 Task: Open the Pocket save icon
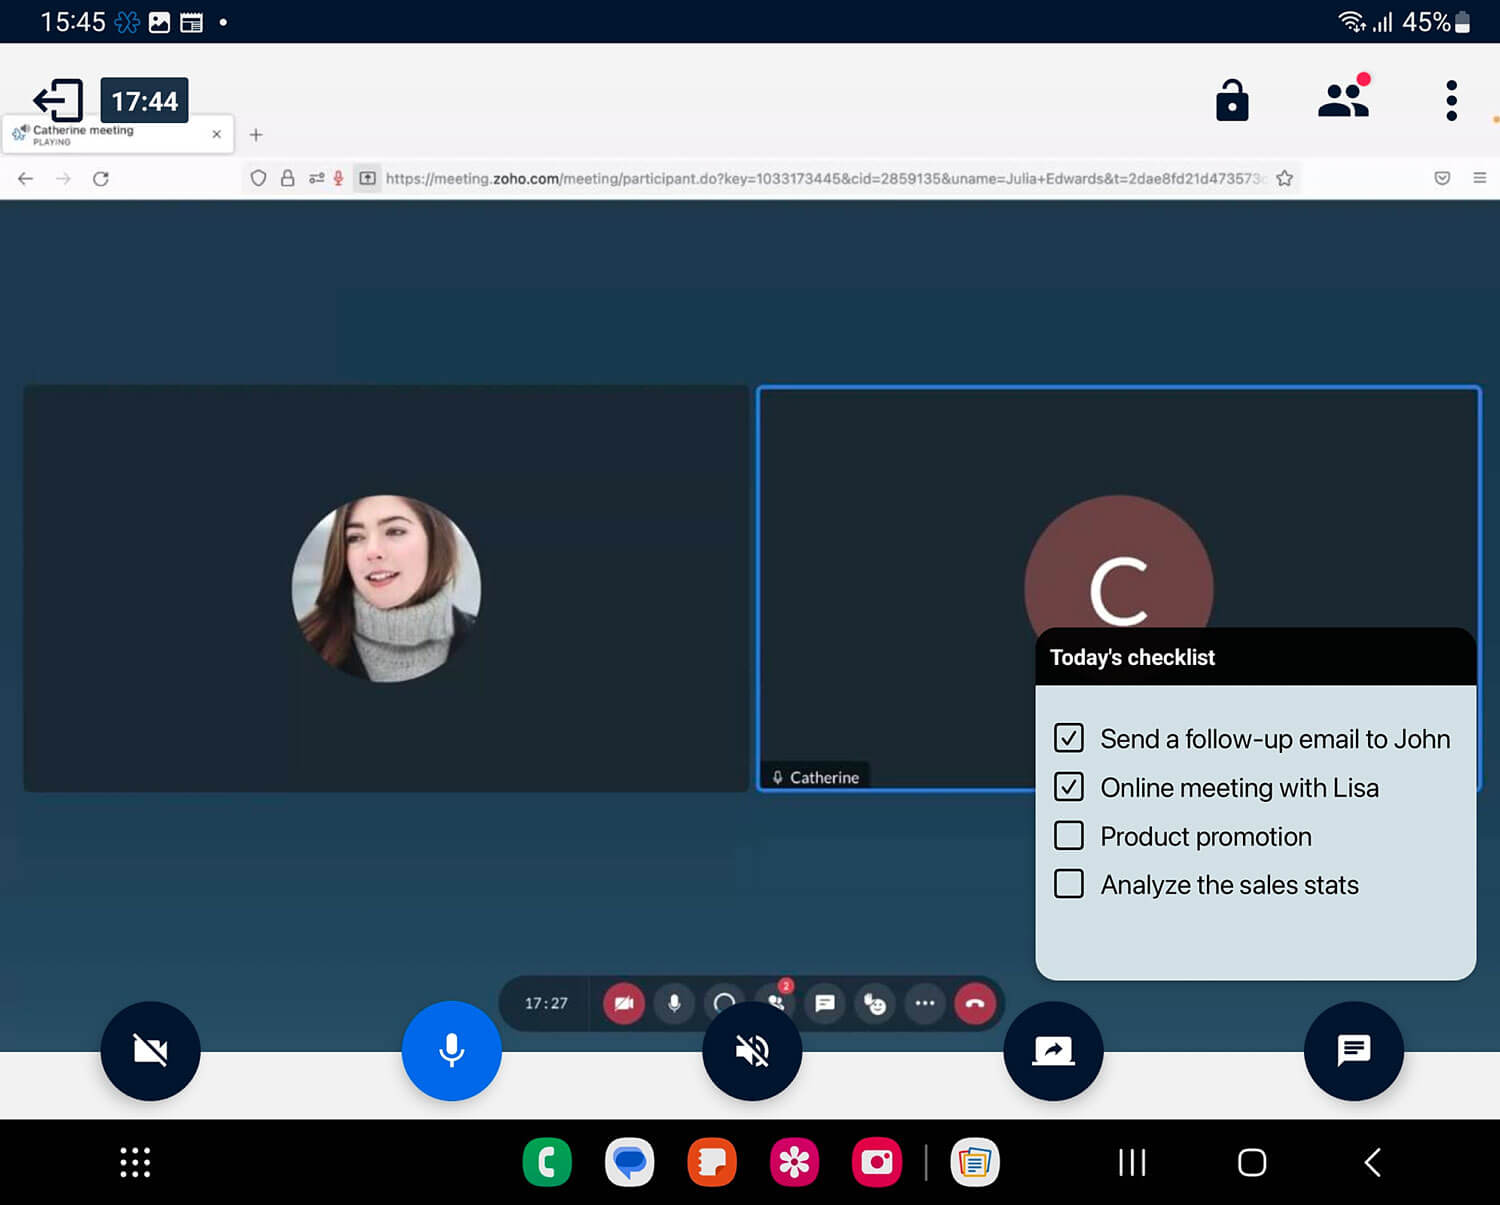point(1442,178)
